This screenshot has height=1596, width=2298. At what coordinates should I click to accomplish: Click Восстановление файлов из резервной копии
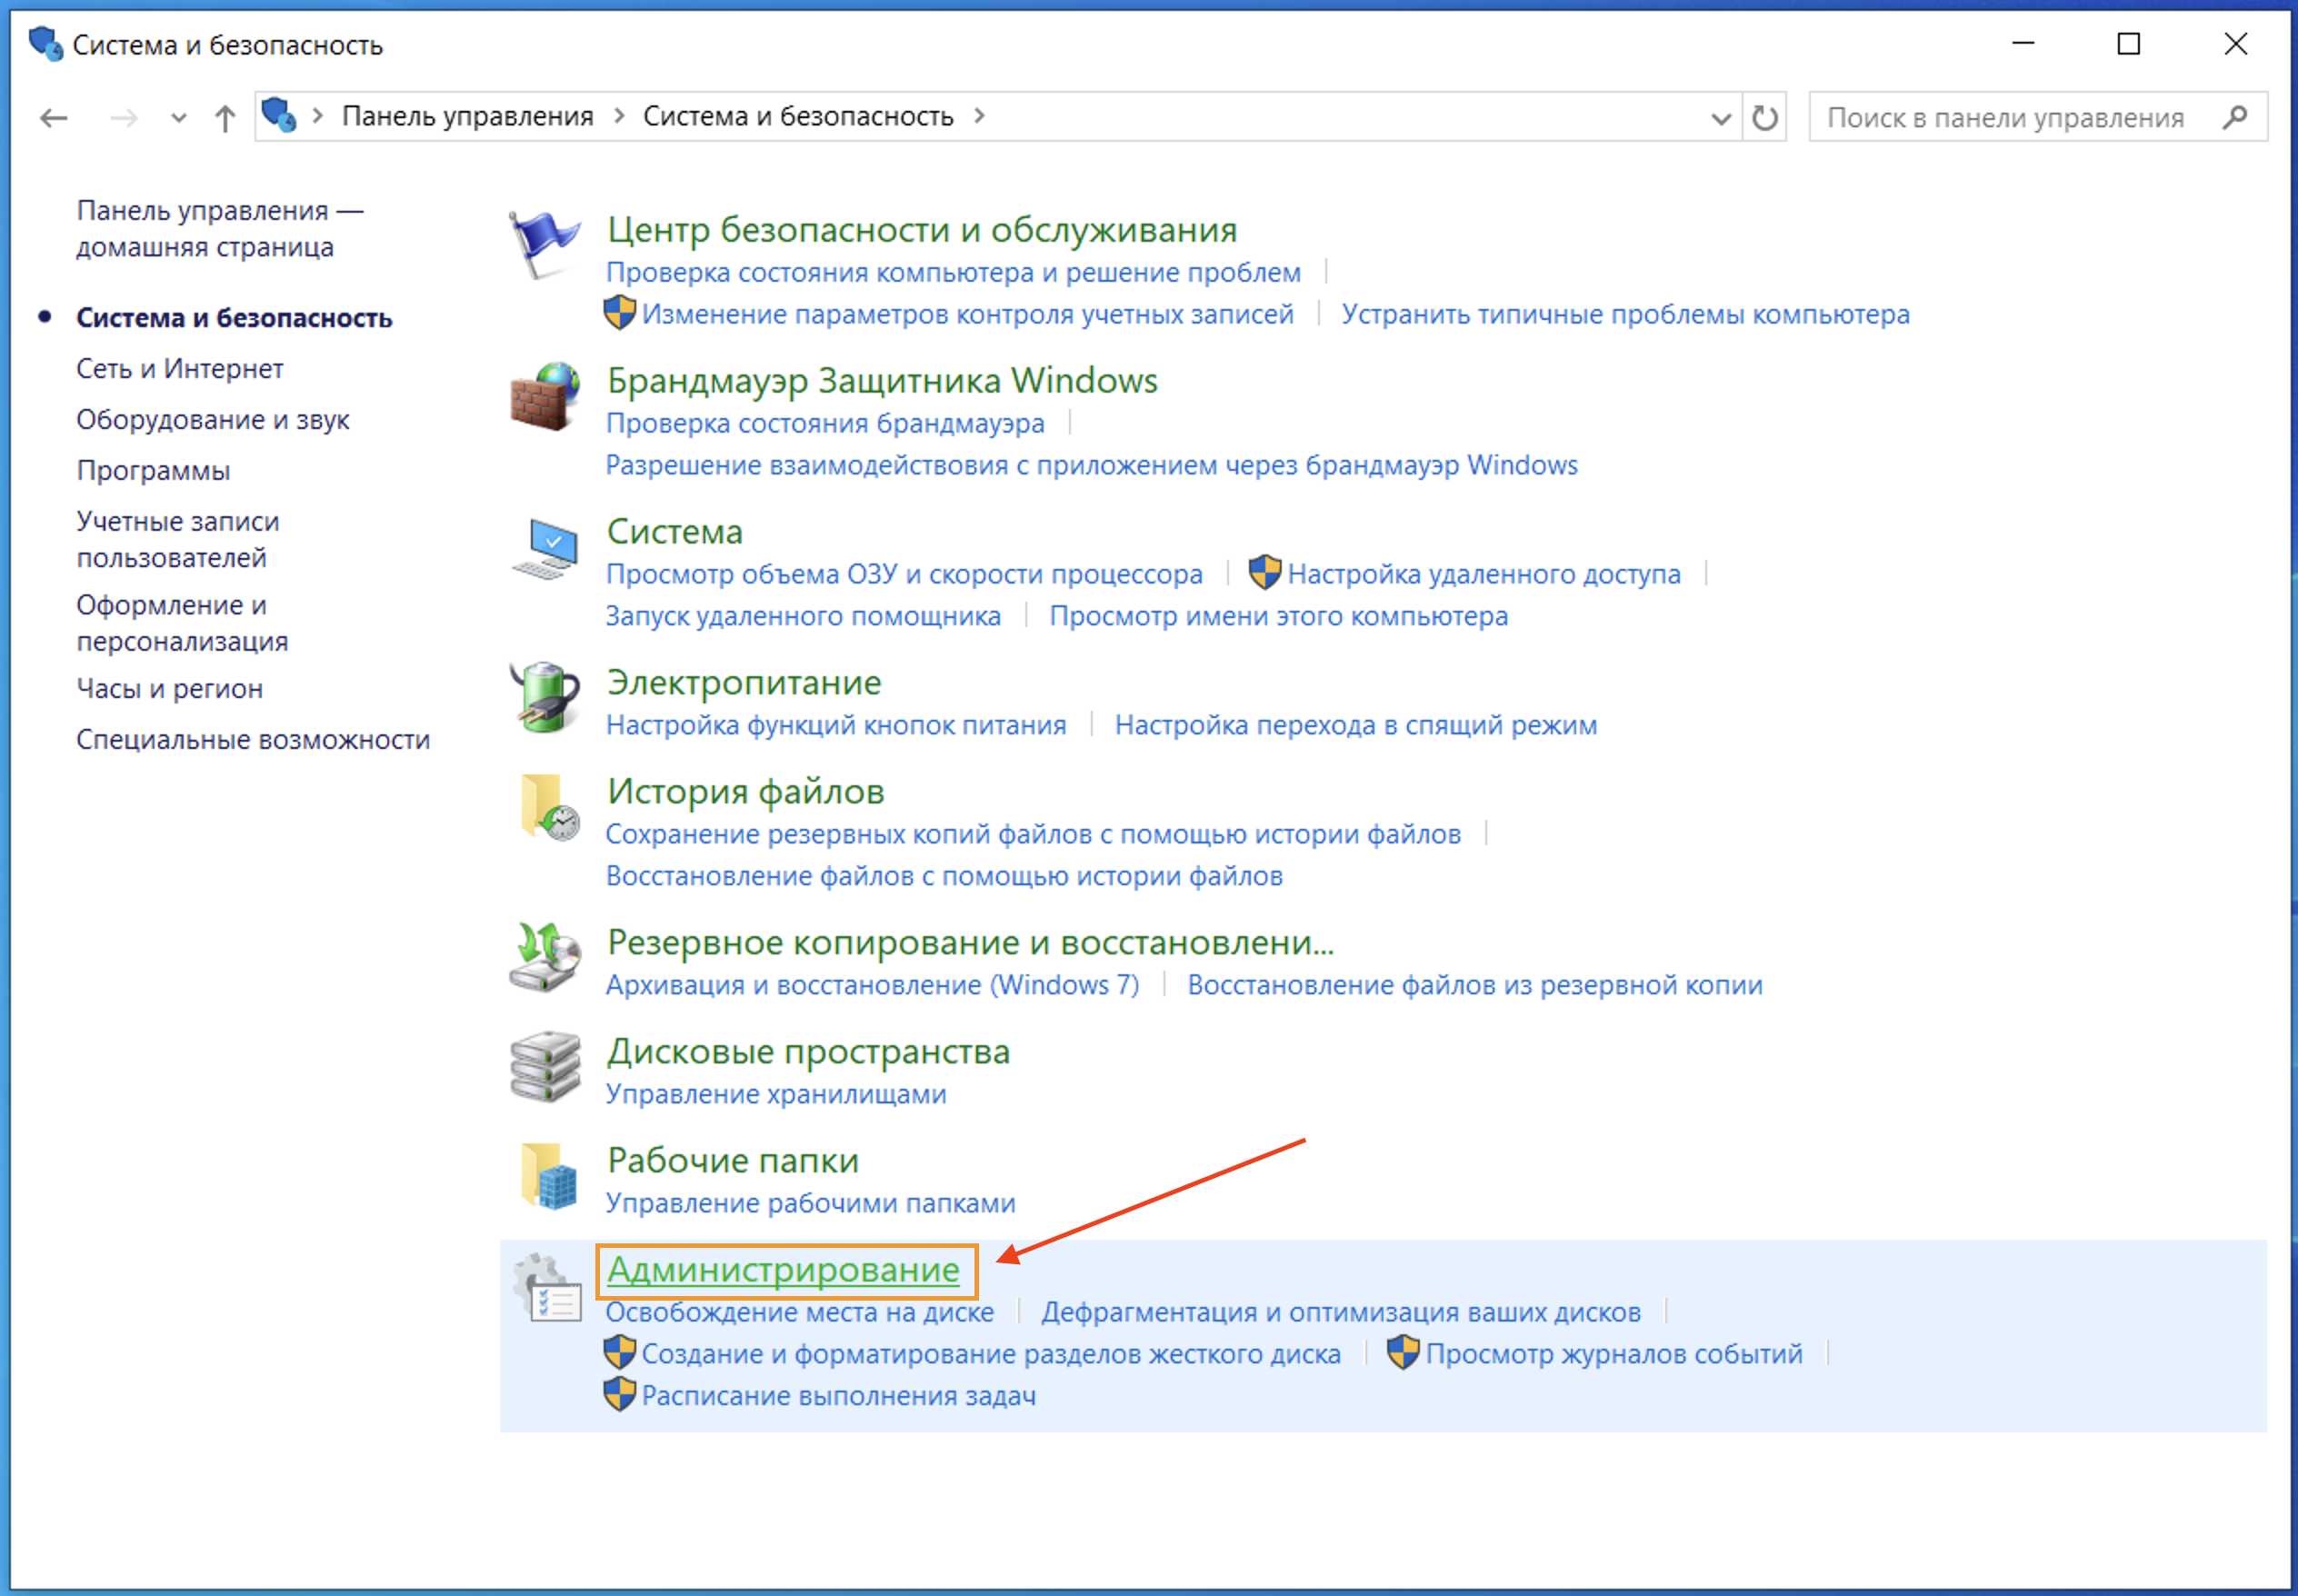[1475, 985]
